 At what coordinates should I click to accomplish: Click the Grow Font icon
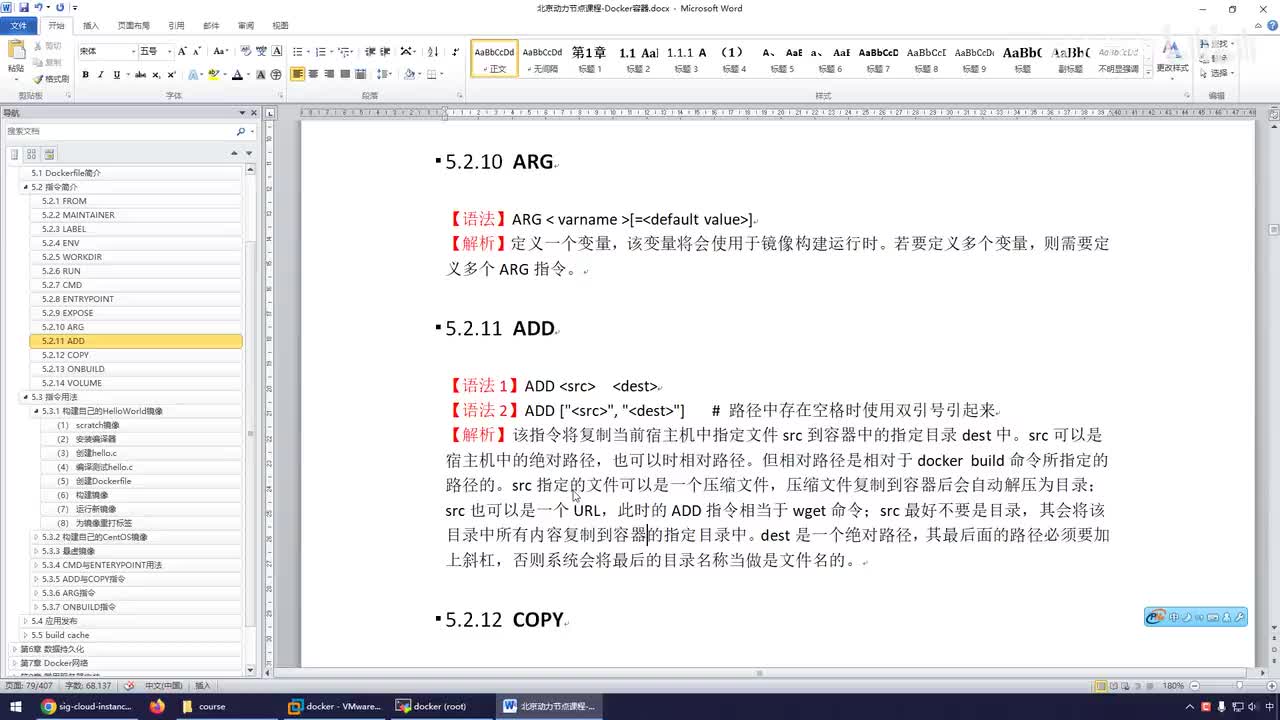pos(183,51)
